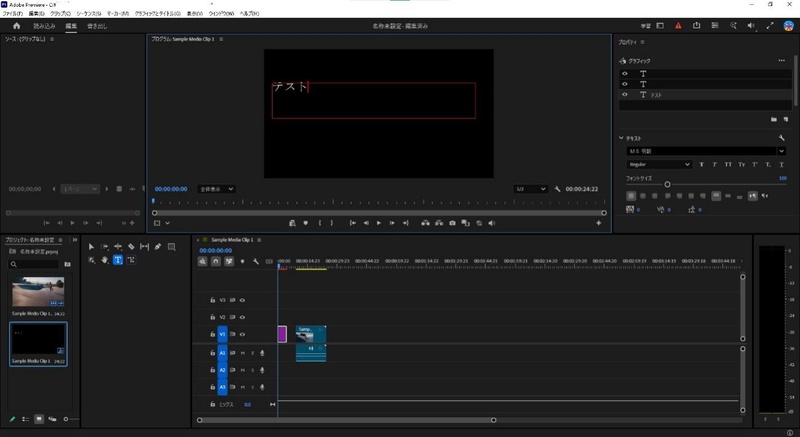Click Export Frame camera icon
This screenshot has height=437, width=800.
coord(452,223)
